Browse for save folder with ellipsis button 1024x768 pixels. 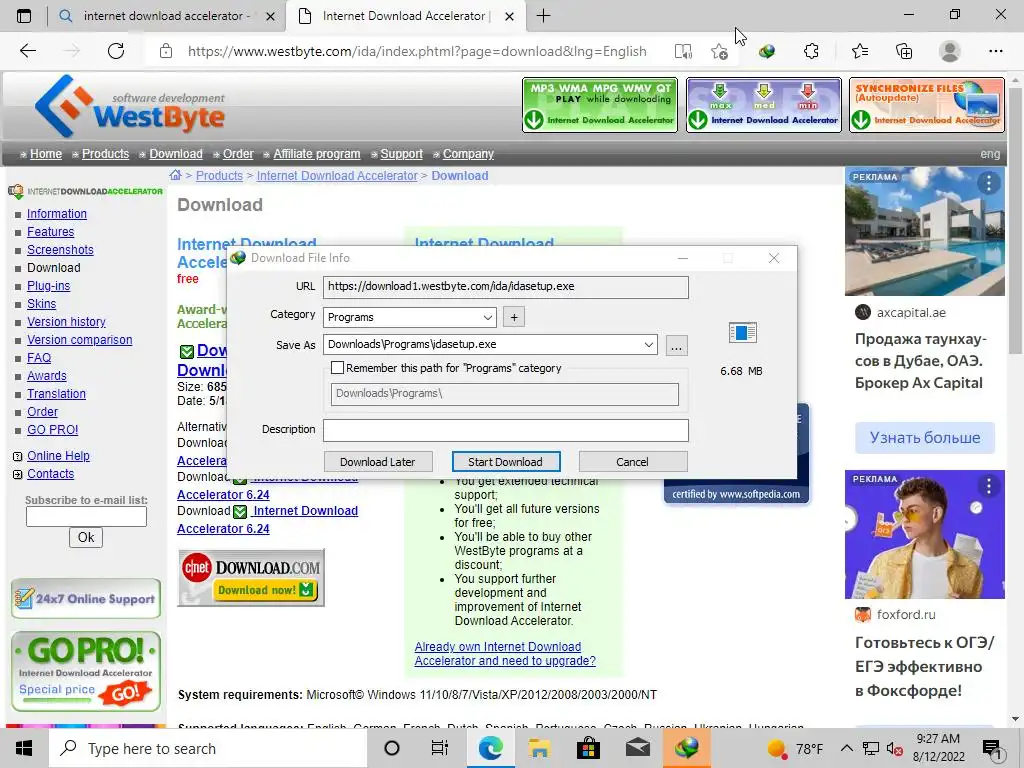(677, 345)
